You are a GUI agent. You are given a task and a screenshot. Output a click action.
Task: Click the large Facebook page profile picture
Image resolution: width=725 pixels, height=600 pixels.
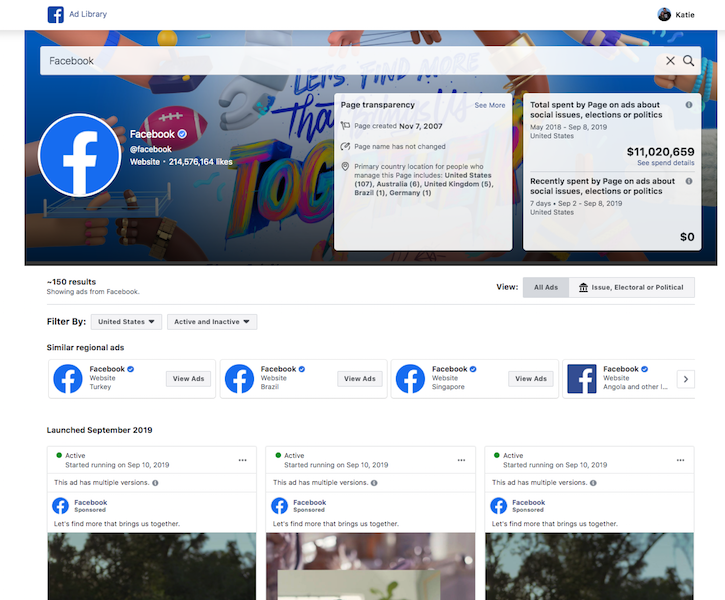(x=80, y=155)
